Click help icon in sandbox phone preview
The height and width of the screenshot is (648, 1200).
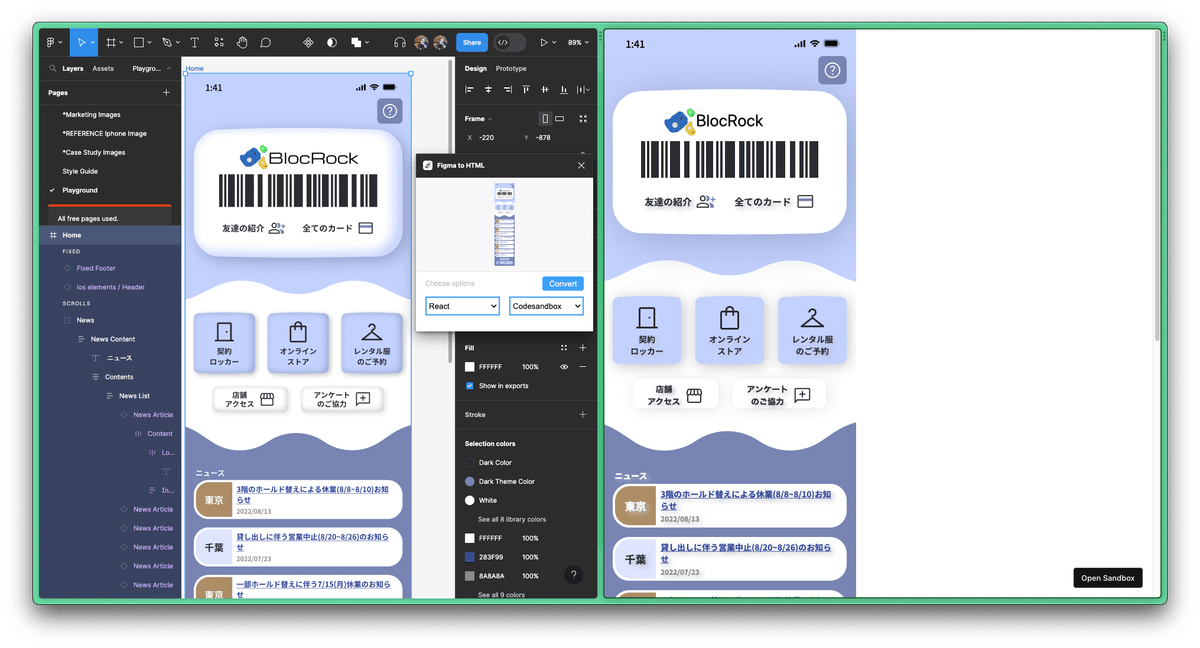point(832,70)
